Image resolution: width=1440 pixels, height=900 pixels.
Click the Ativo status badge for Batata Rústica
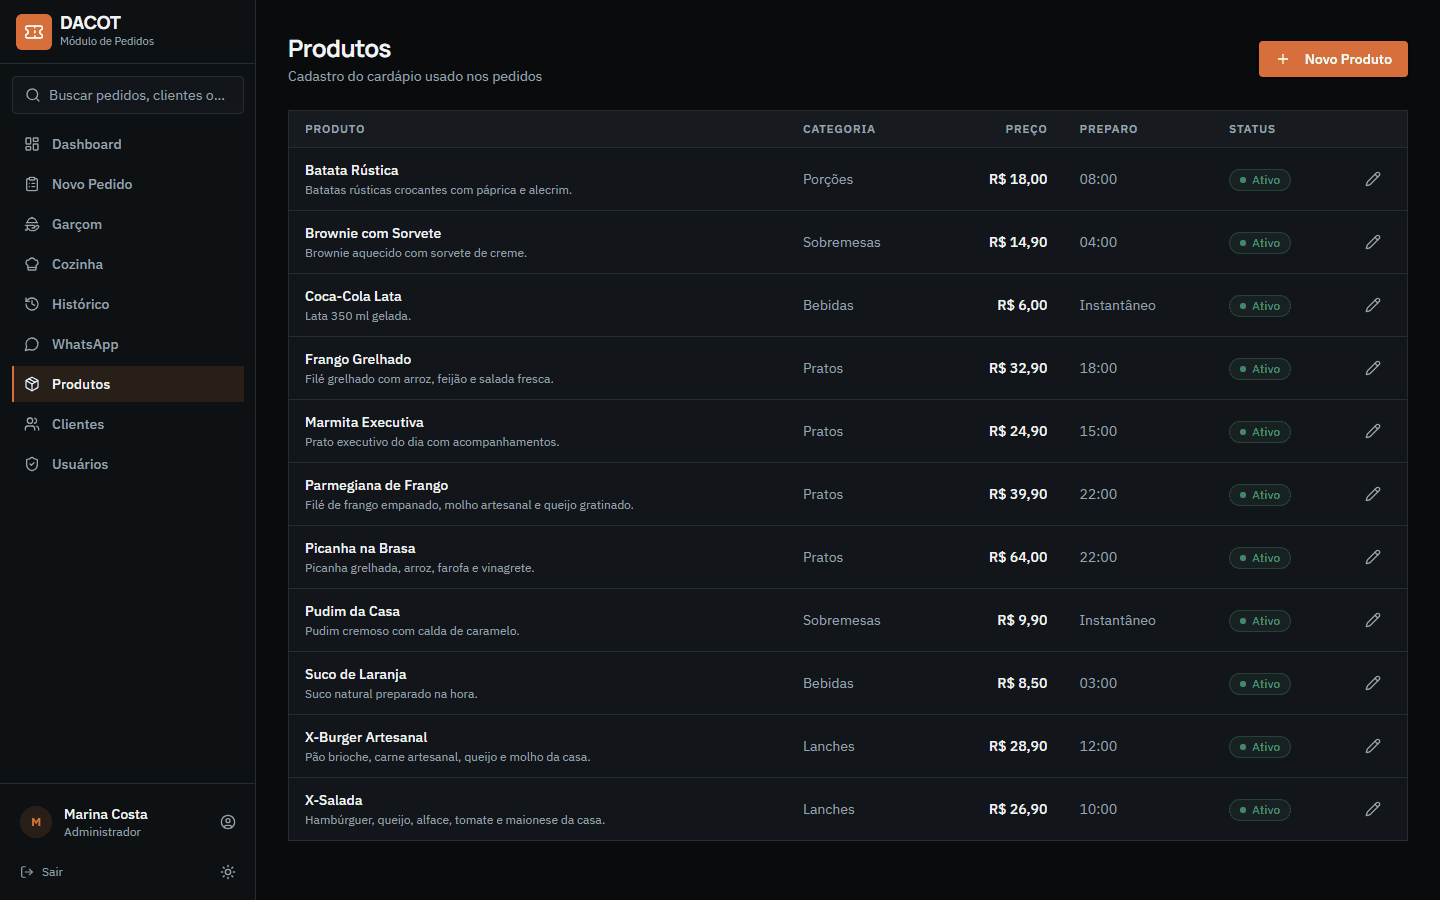click(1260, 180)
